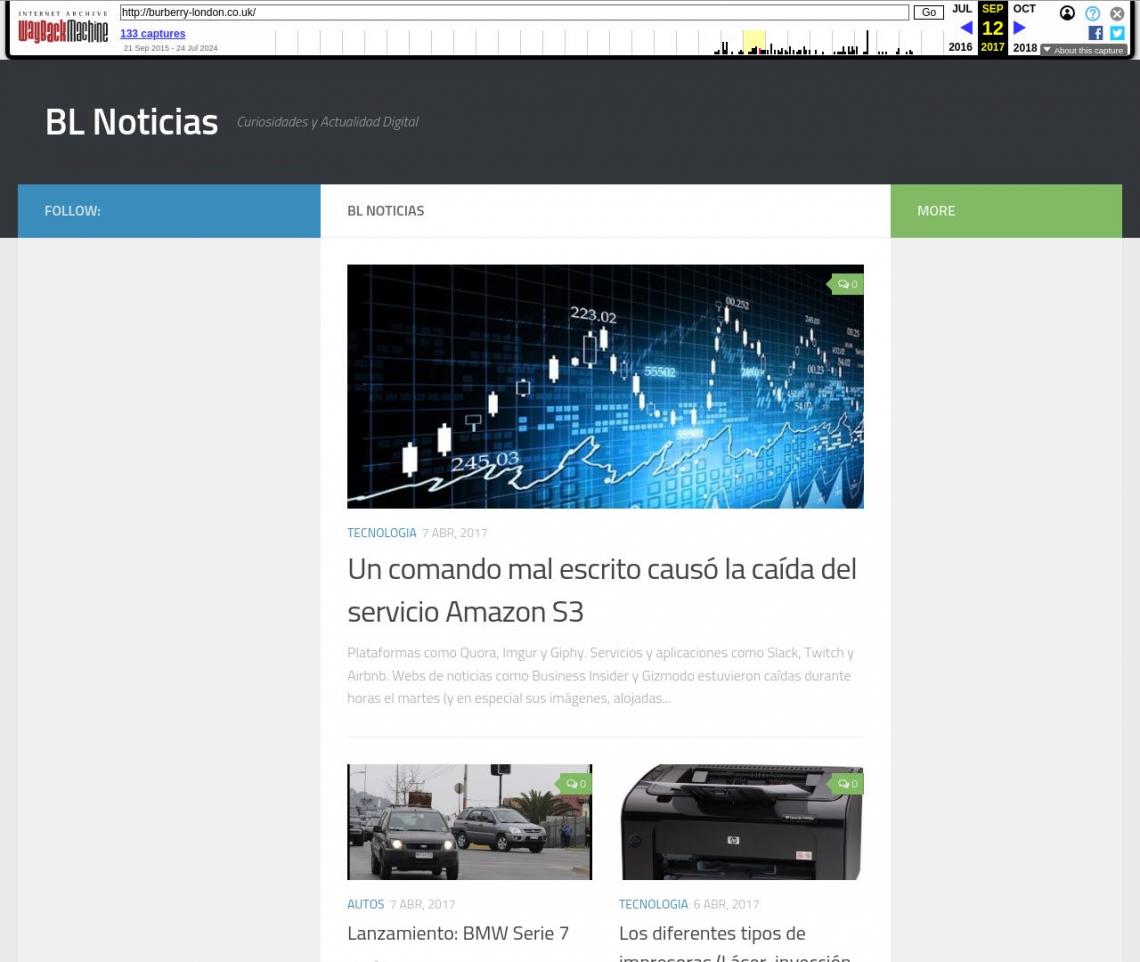Viewport: 1140px width, 962px height.
Task: Select the BL NOTICIAS heading tab
Action: point(385,211)
